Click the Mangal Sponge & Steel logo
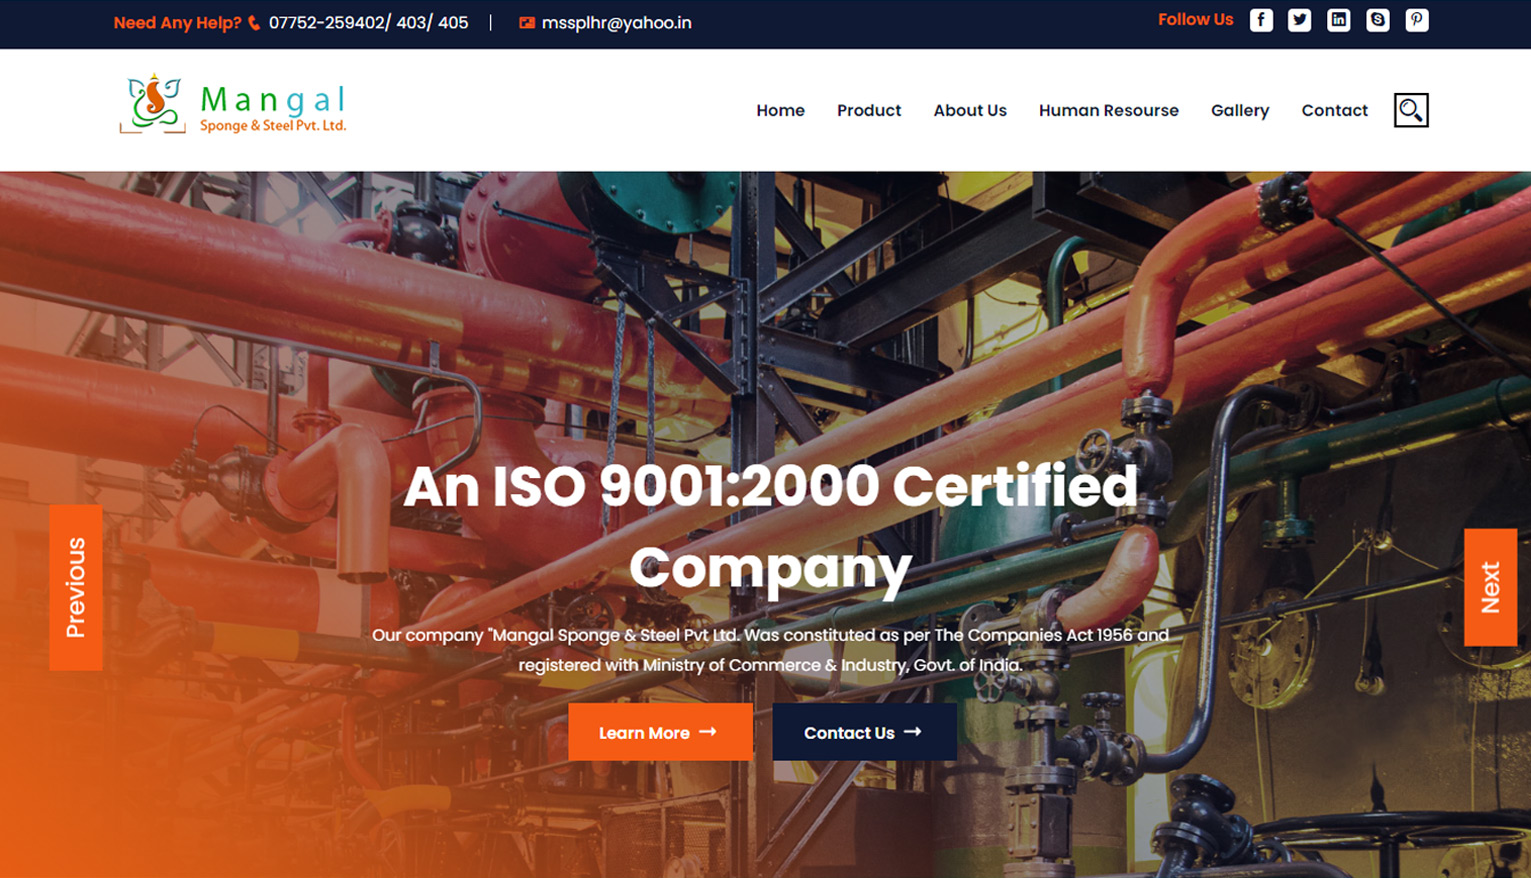The image size is (1531, 878). point(233,105)
